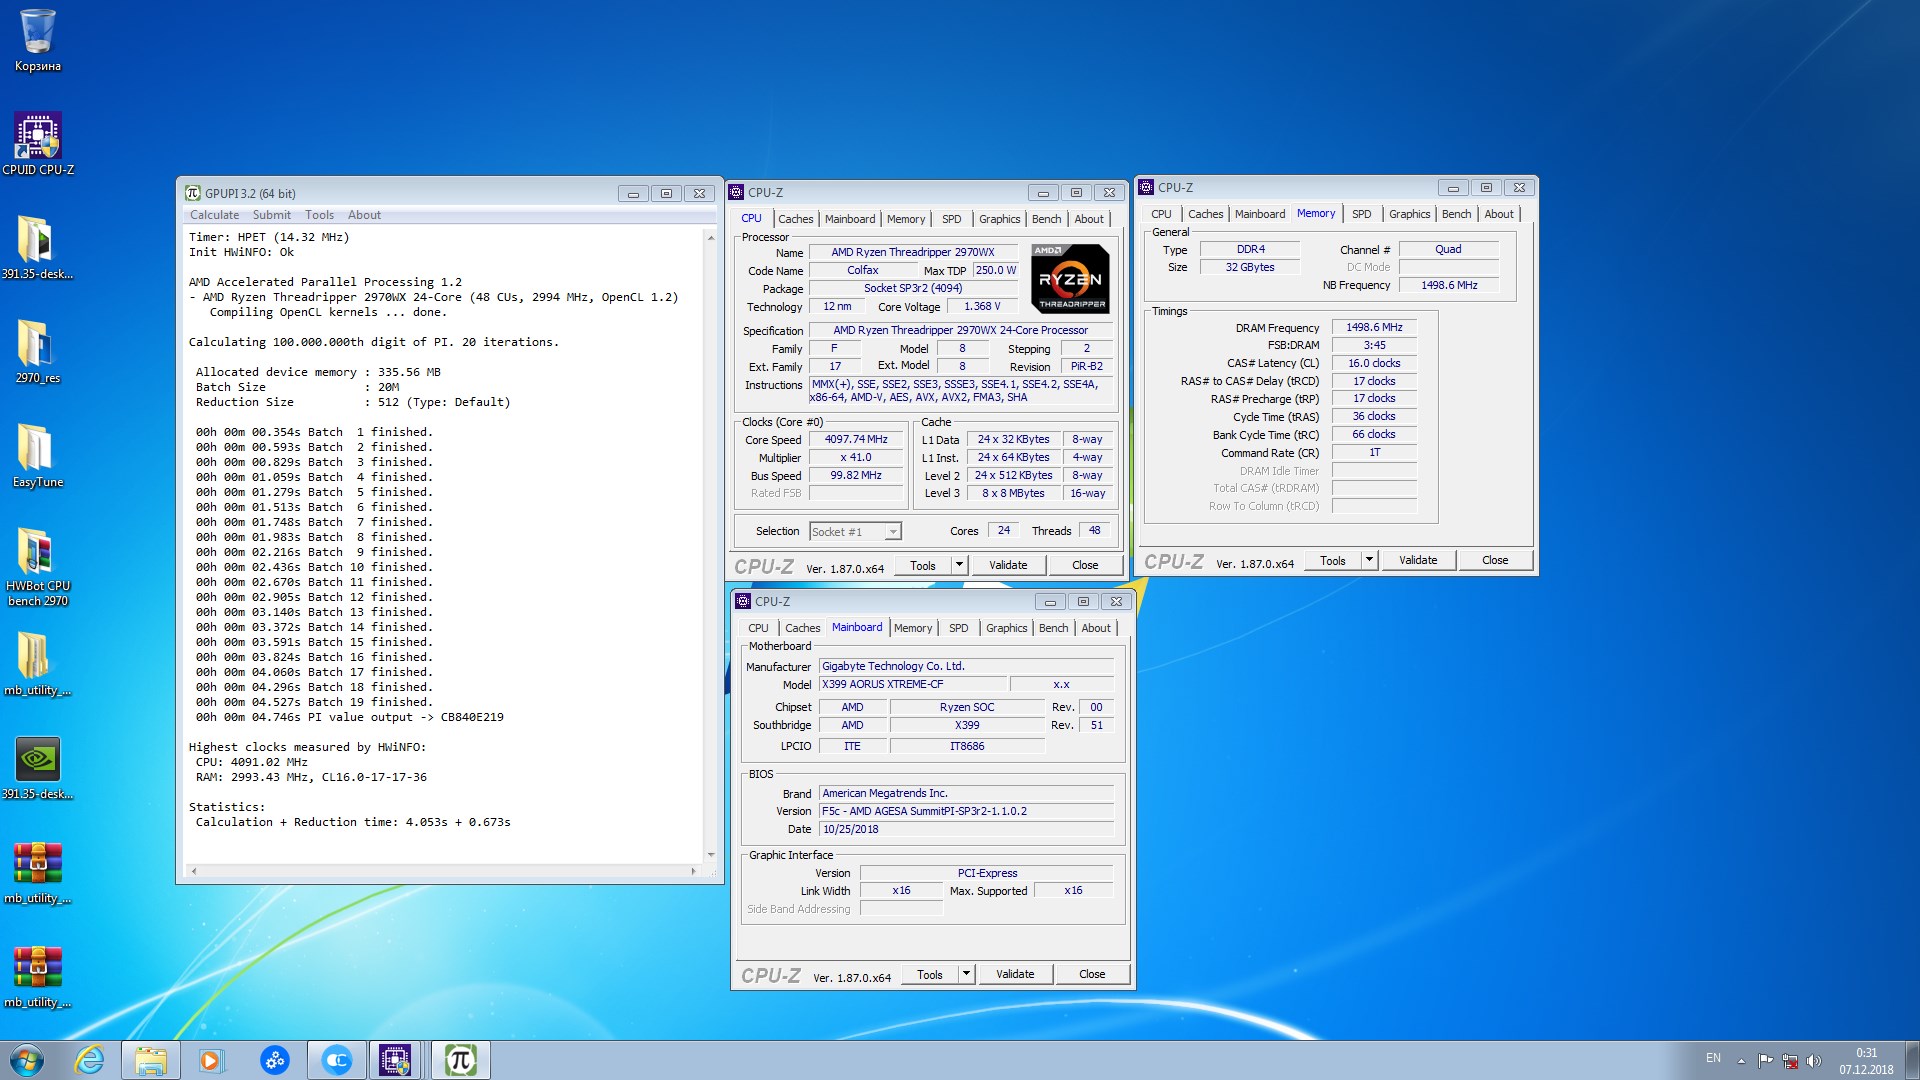Click the Action Center flag tray icon
Image resolution: width=1920 pixels, height=1080 pixels.
pyautogui.click(x=1765, y=1060)
